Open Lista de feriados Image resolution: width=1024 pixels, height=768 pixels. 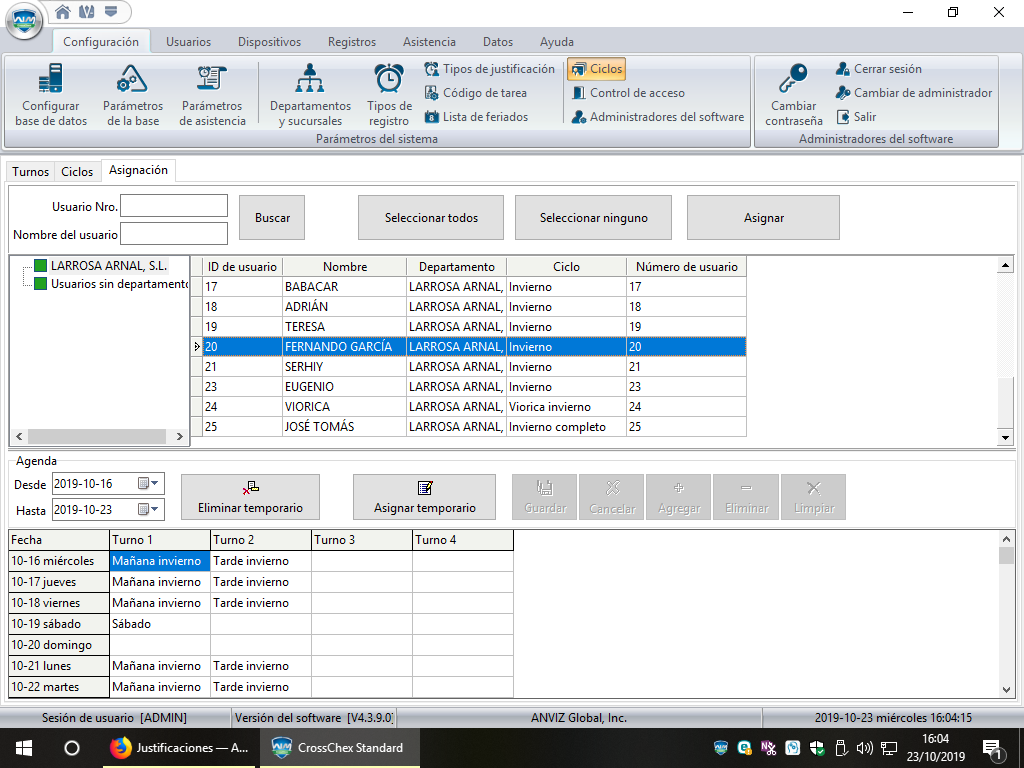(x=476, y=117)
